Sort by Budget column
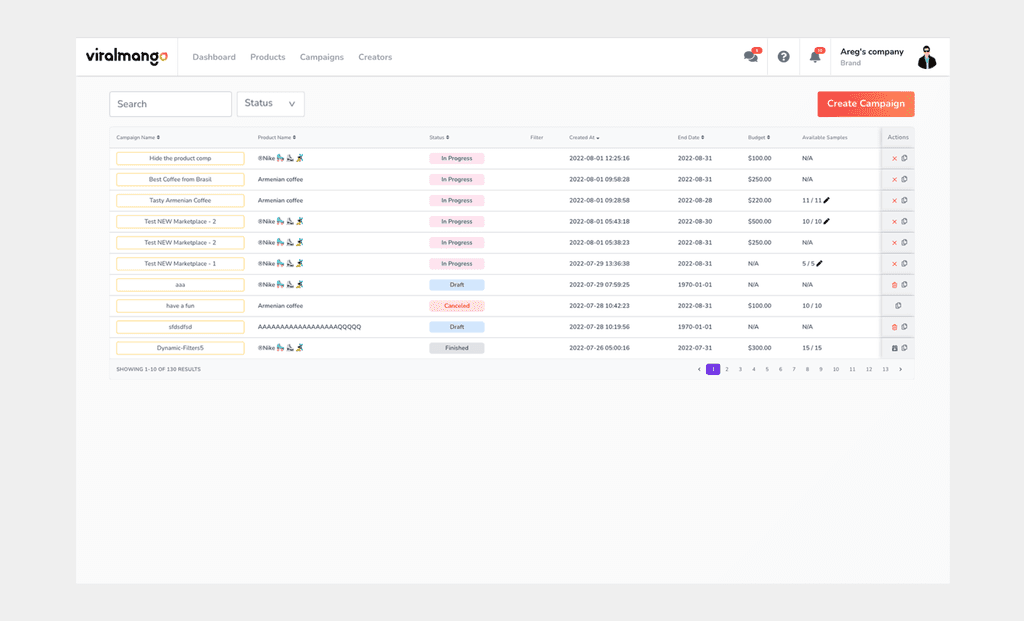The width and height of the screenshot is (1024, 621). (759, 138)
